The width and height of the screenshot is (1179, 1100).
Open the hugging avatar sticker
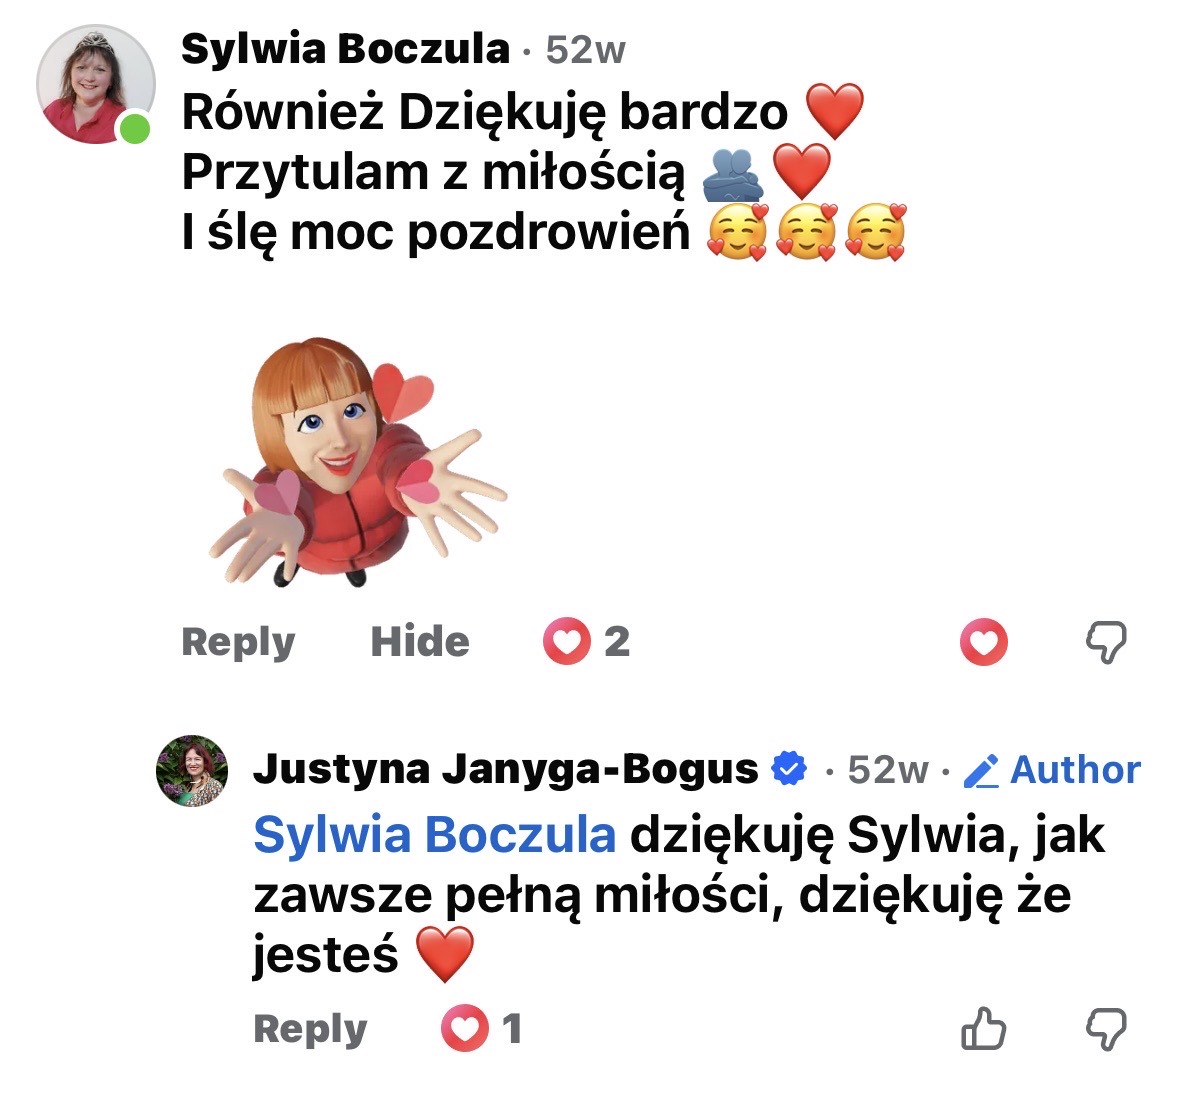click(x=358, y=461)
